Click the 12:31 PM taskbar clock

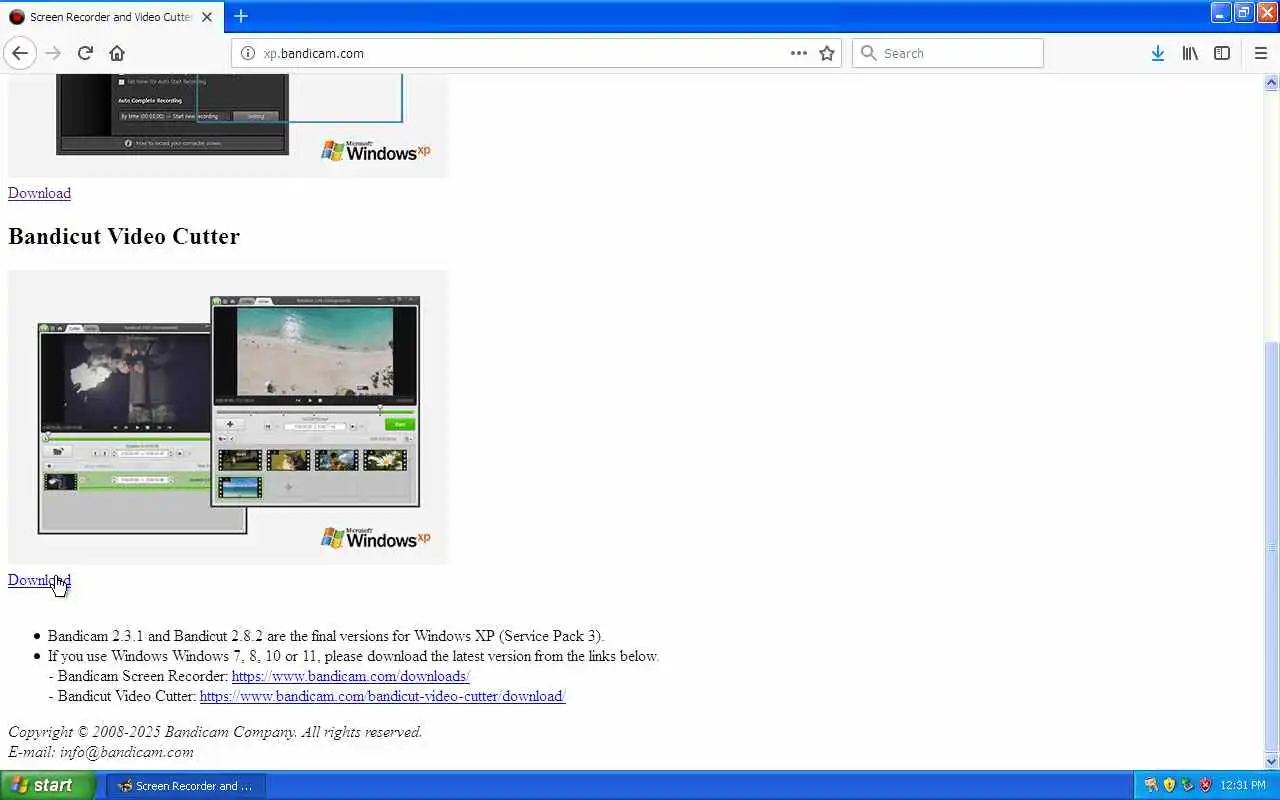click(x=1243, y=786)
